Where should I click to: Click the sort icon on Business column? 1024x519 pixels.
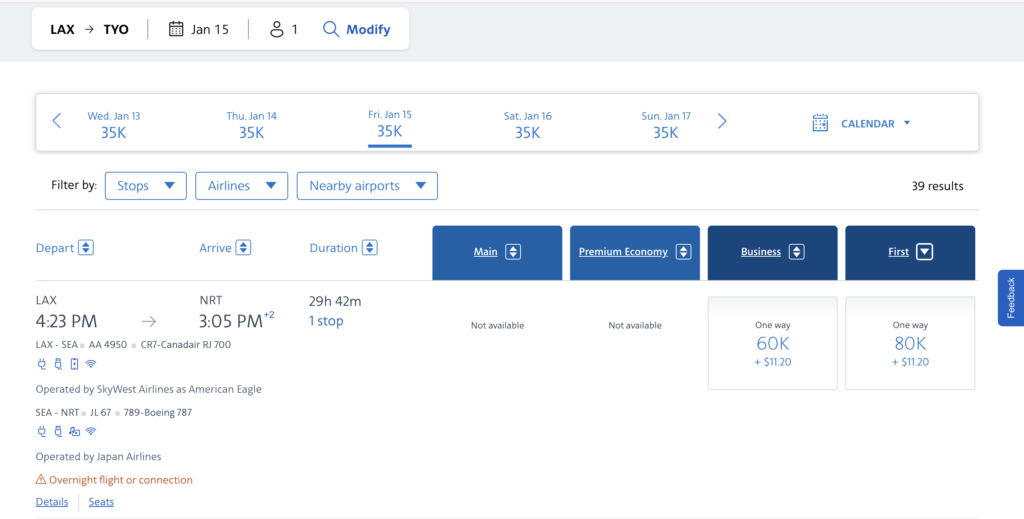[796, 252]
